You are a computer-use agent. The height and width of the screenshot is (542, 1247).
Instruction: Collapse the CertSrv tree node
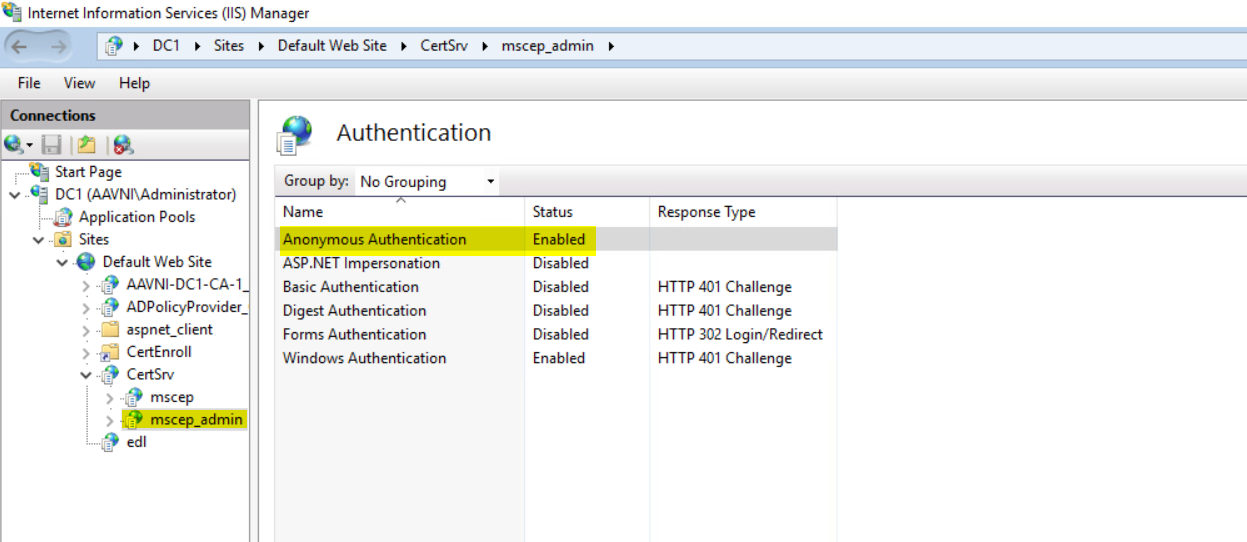[87, 375]
